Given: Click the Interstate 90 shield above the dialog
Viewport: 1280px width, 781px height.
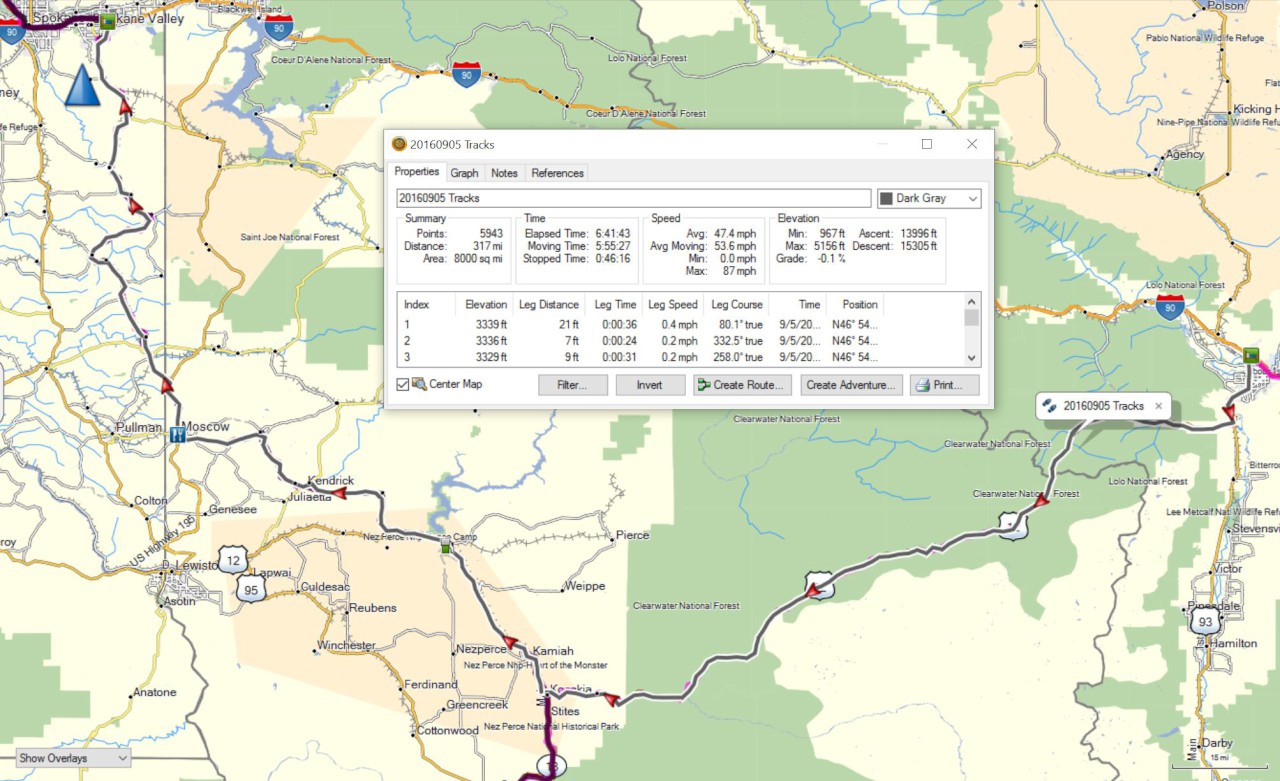Looking at the screenshot, I should (465, 73).
